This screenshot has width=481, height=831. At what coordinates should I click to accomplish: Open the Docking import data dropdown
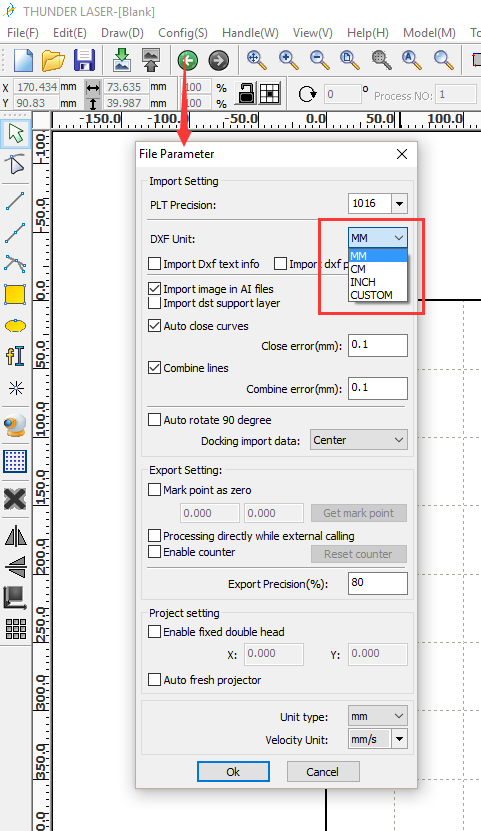pos(359,440)
